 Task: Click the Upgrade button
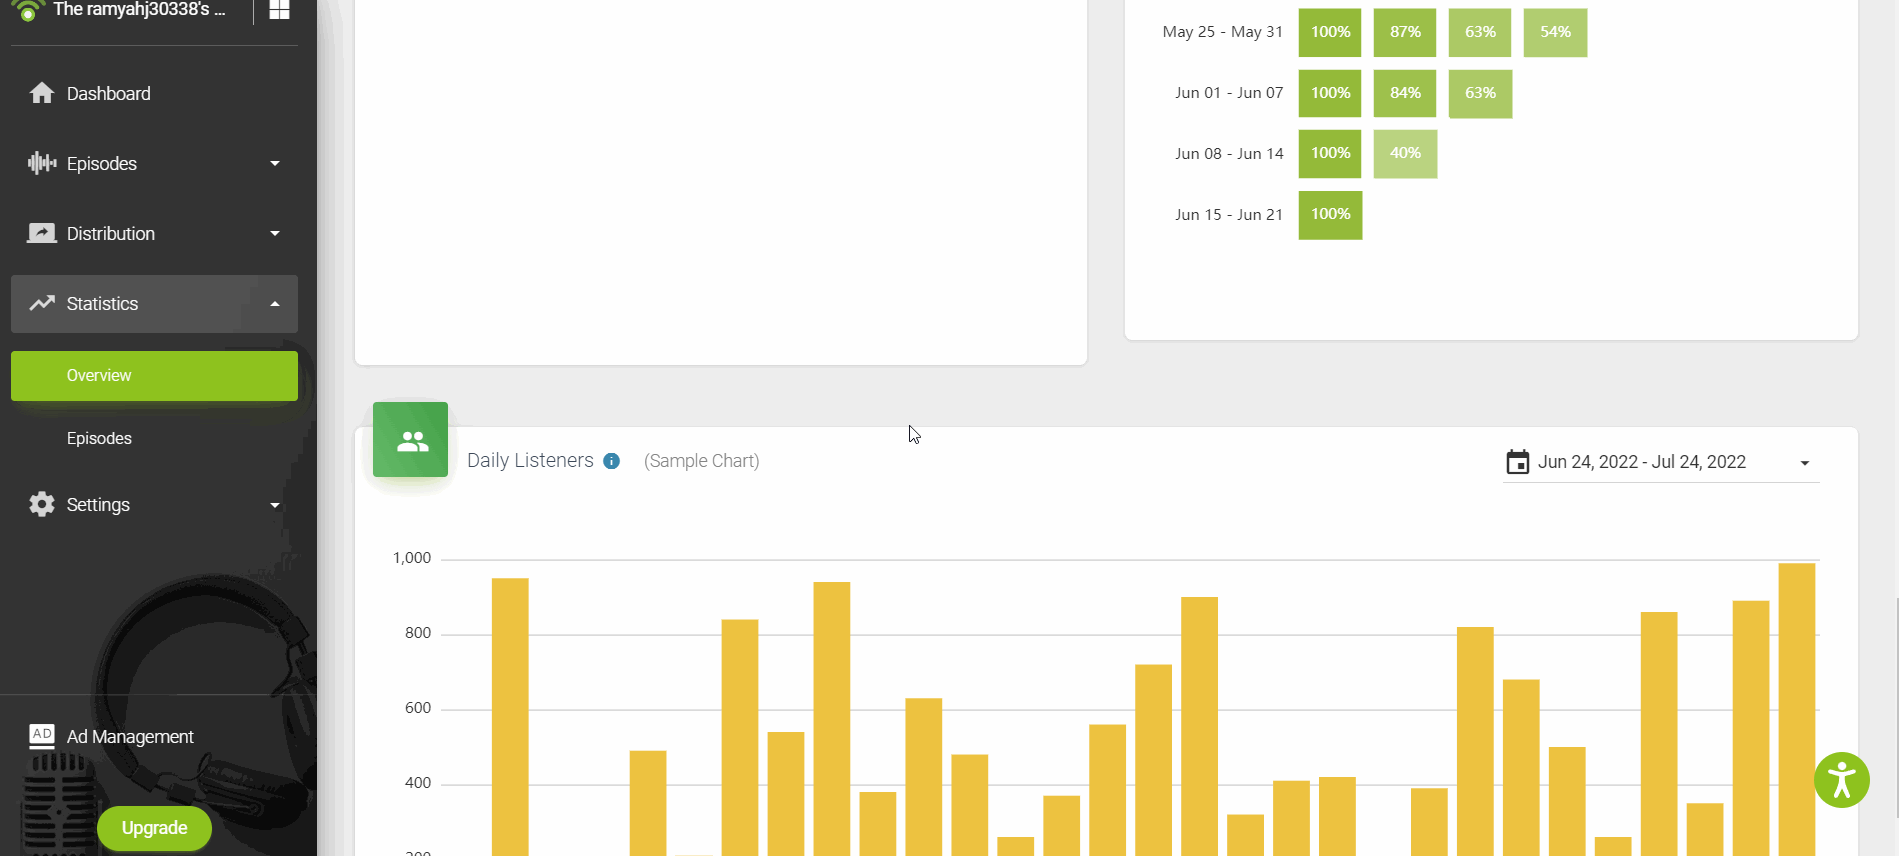(154, 828)
